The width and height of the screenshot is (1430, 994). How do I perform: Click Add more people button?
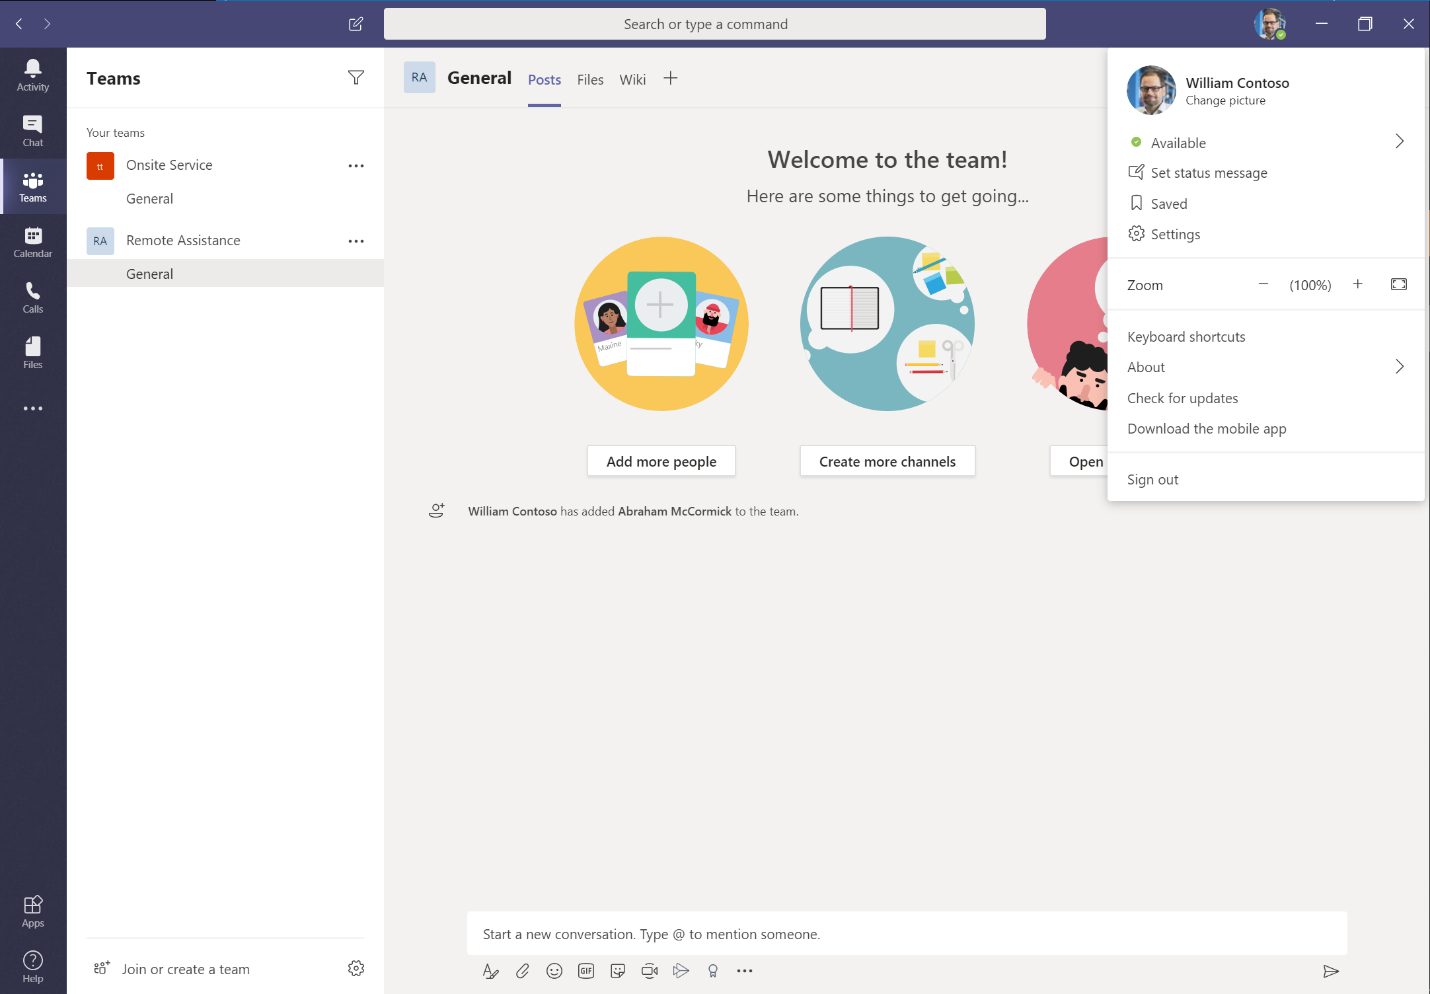(x=661, y=461)
